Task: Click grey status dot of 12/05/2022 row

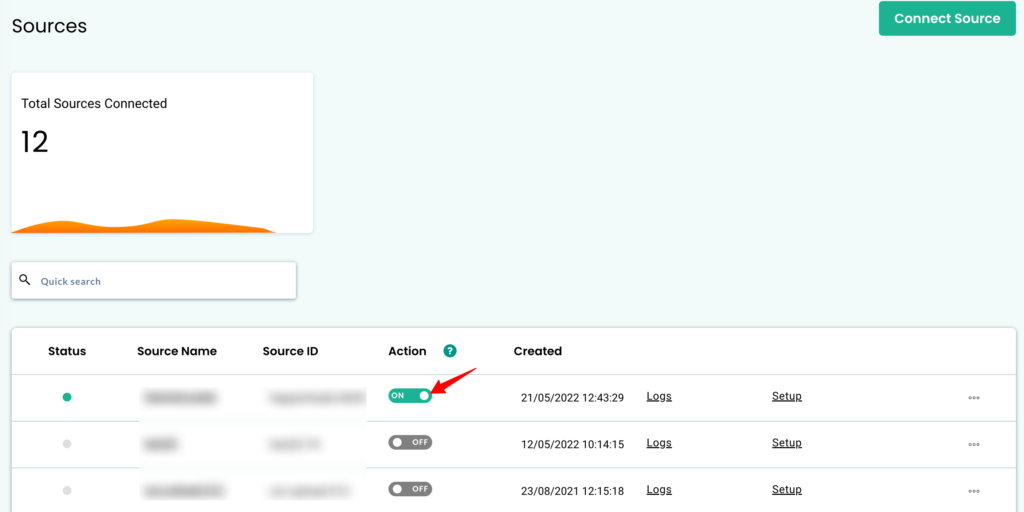Action: (67, 444)
